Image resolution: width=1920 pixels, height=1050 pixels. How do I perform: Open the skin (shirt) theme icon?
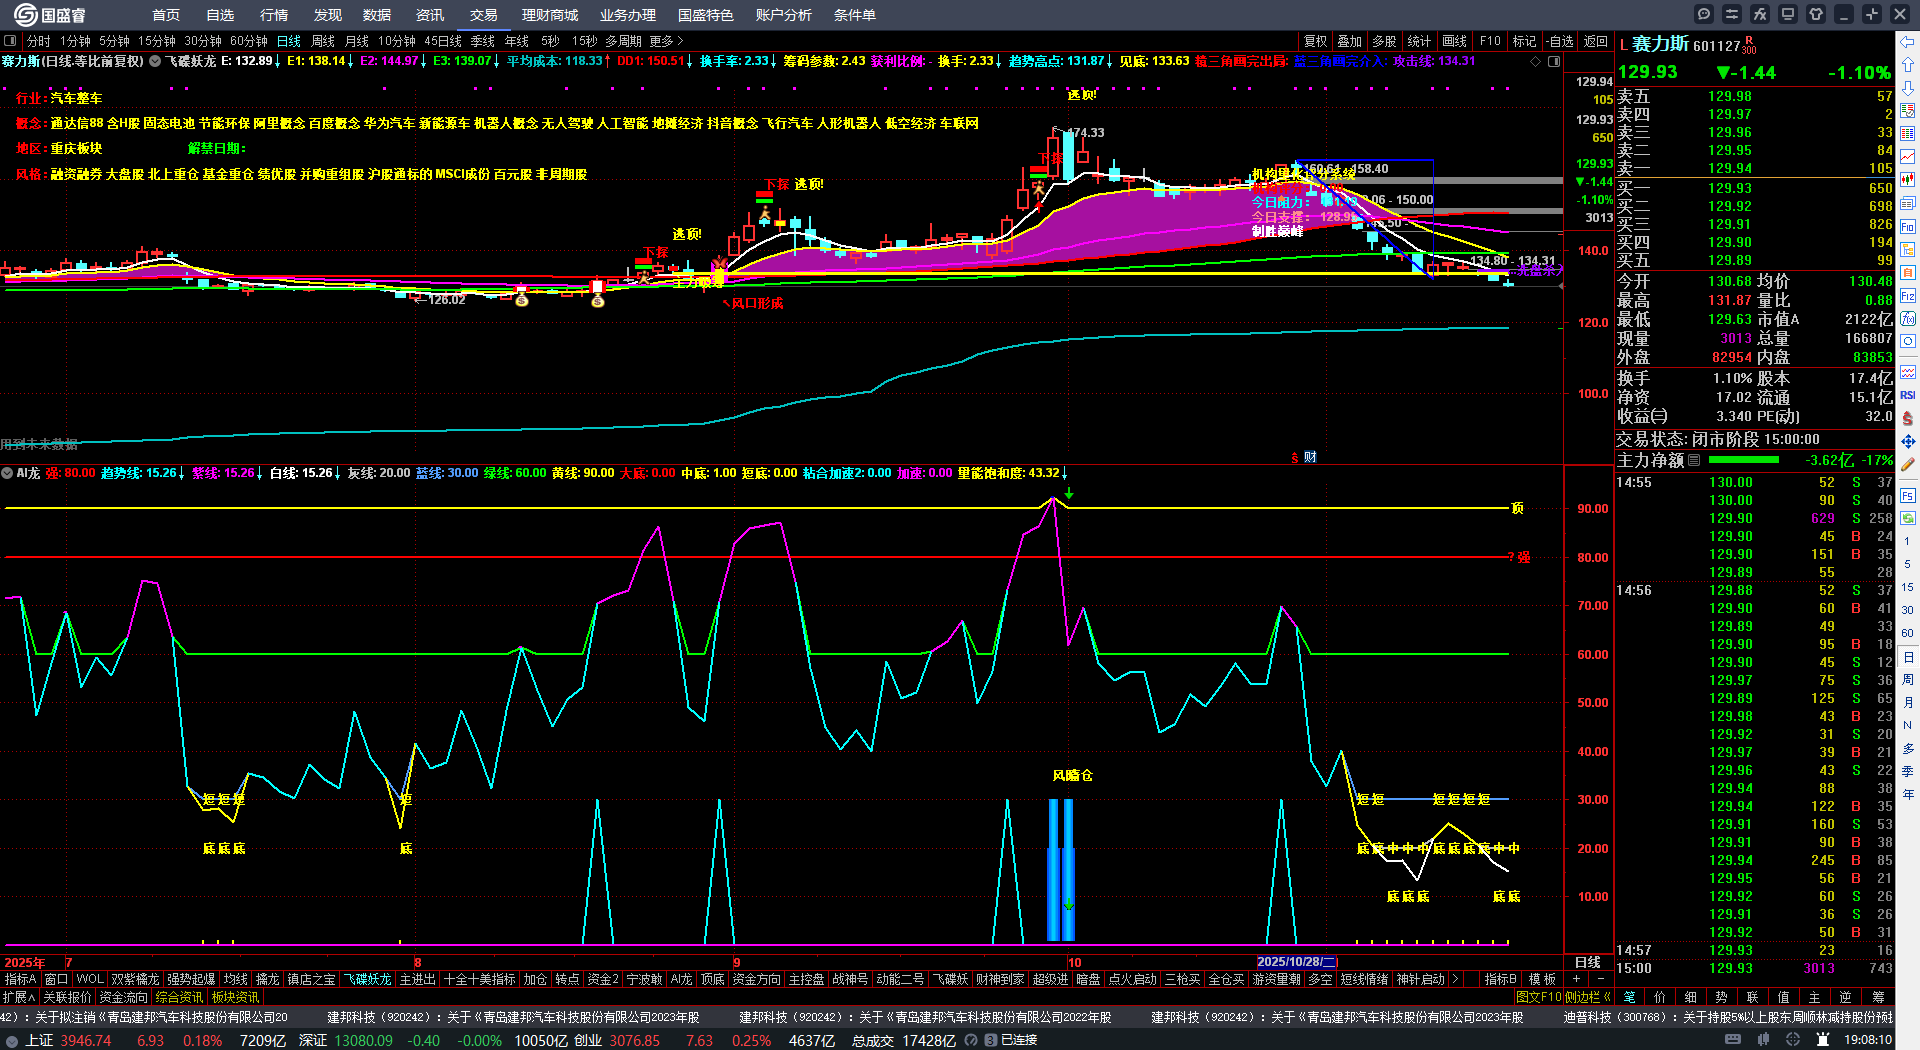(x=1816, y=14)
